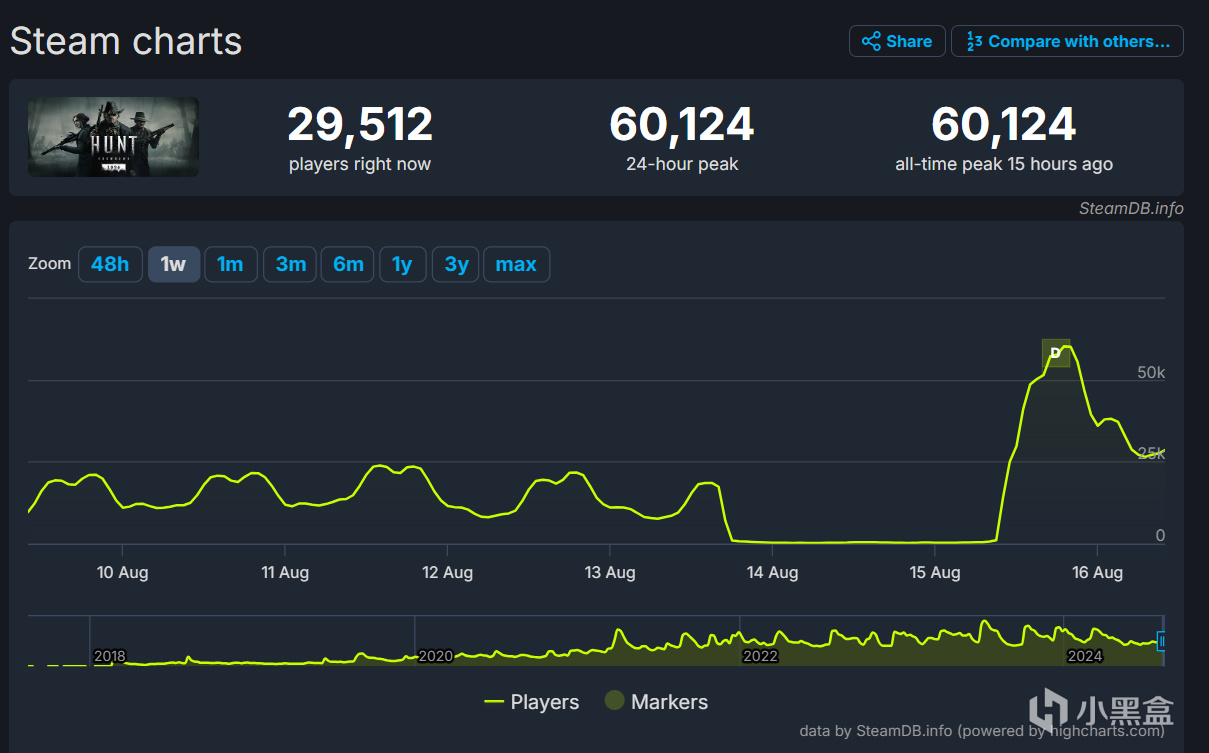The width and height of the screenshot is (1209, 753).
Task: Open Compare with others option
Action: point(1067,41)
